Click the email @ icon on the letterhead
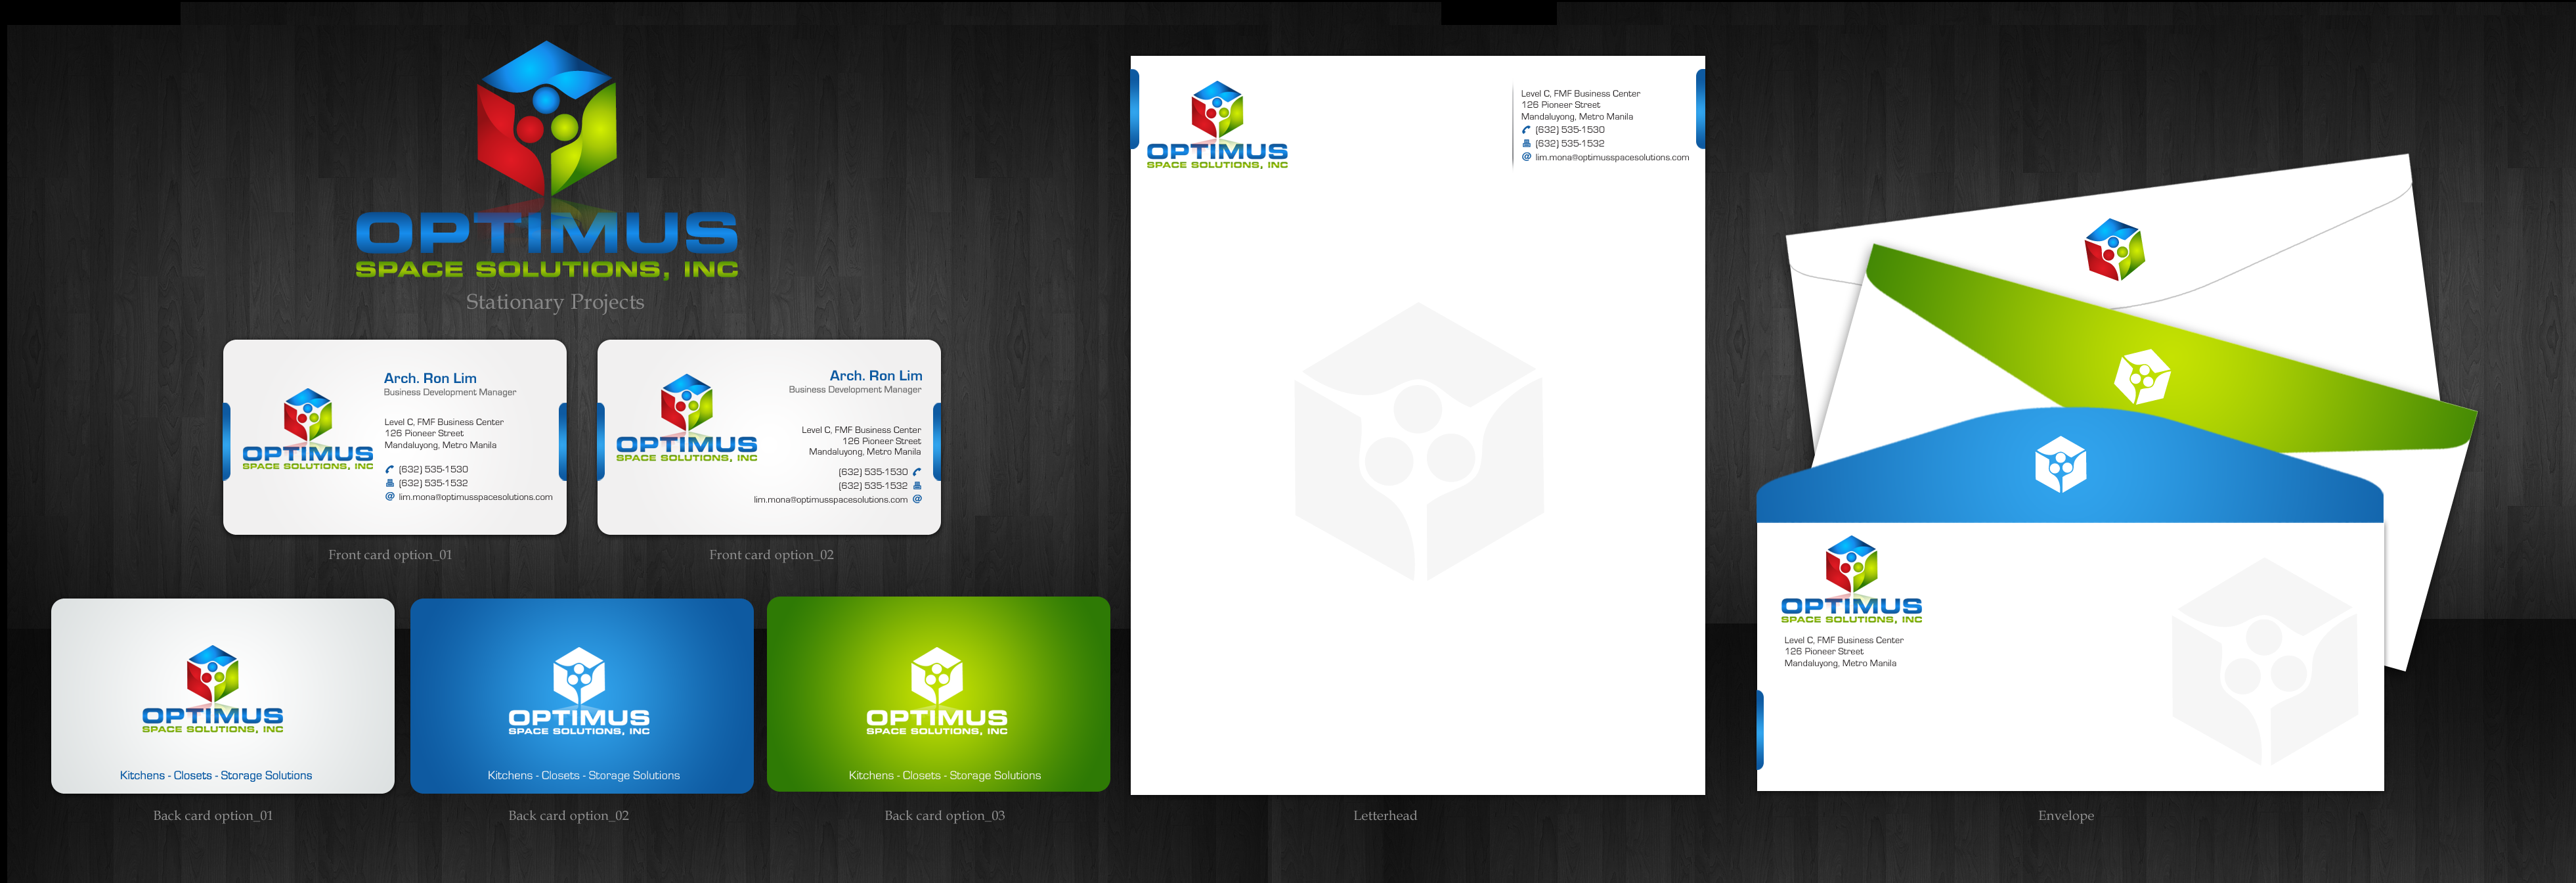The height and width of the screenshot is (883, 2576). 1526,157
